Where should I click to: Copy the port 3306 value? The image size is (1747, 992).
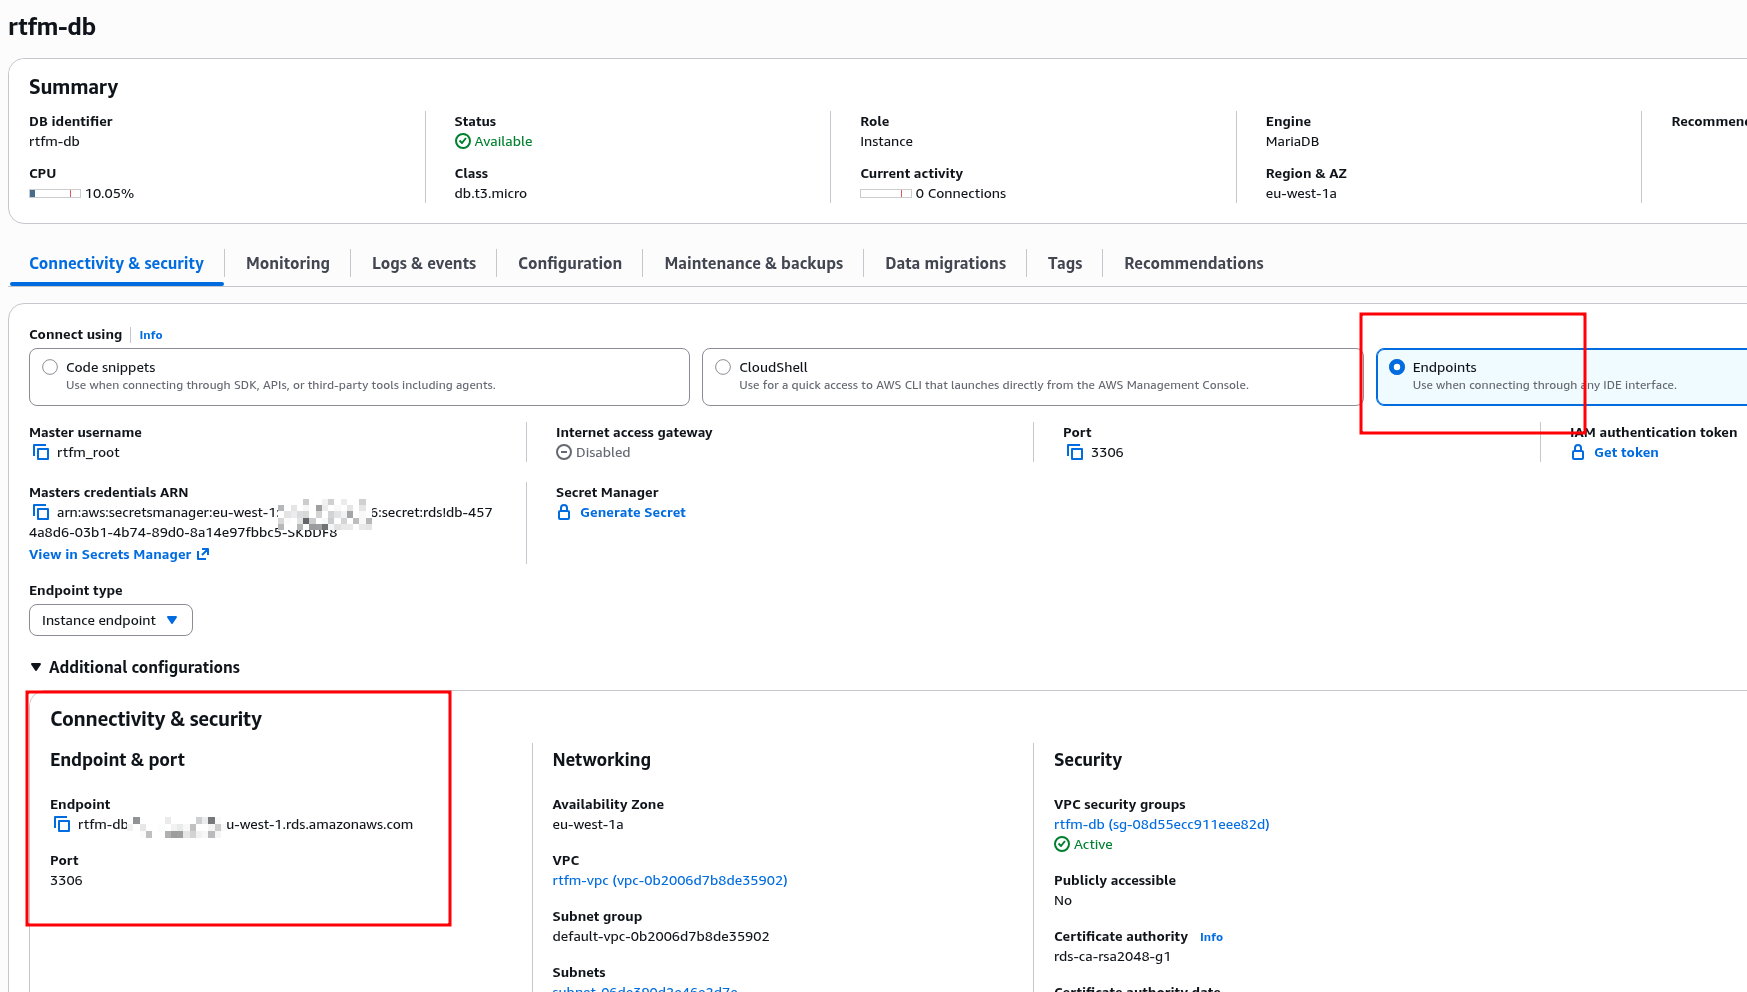coord(1075,453)
